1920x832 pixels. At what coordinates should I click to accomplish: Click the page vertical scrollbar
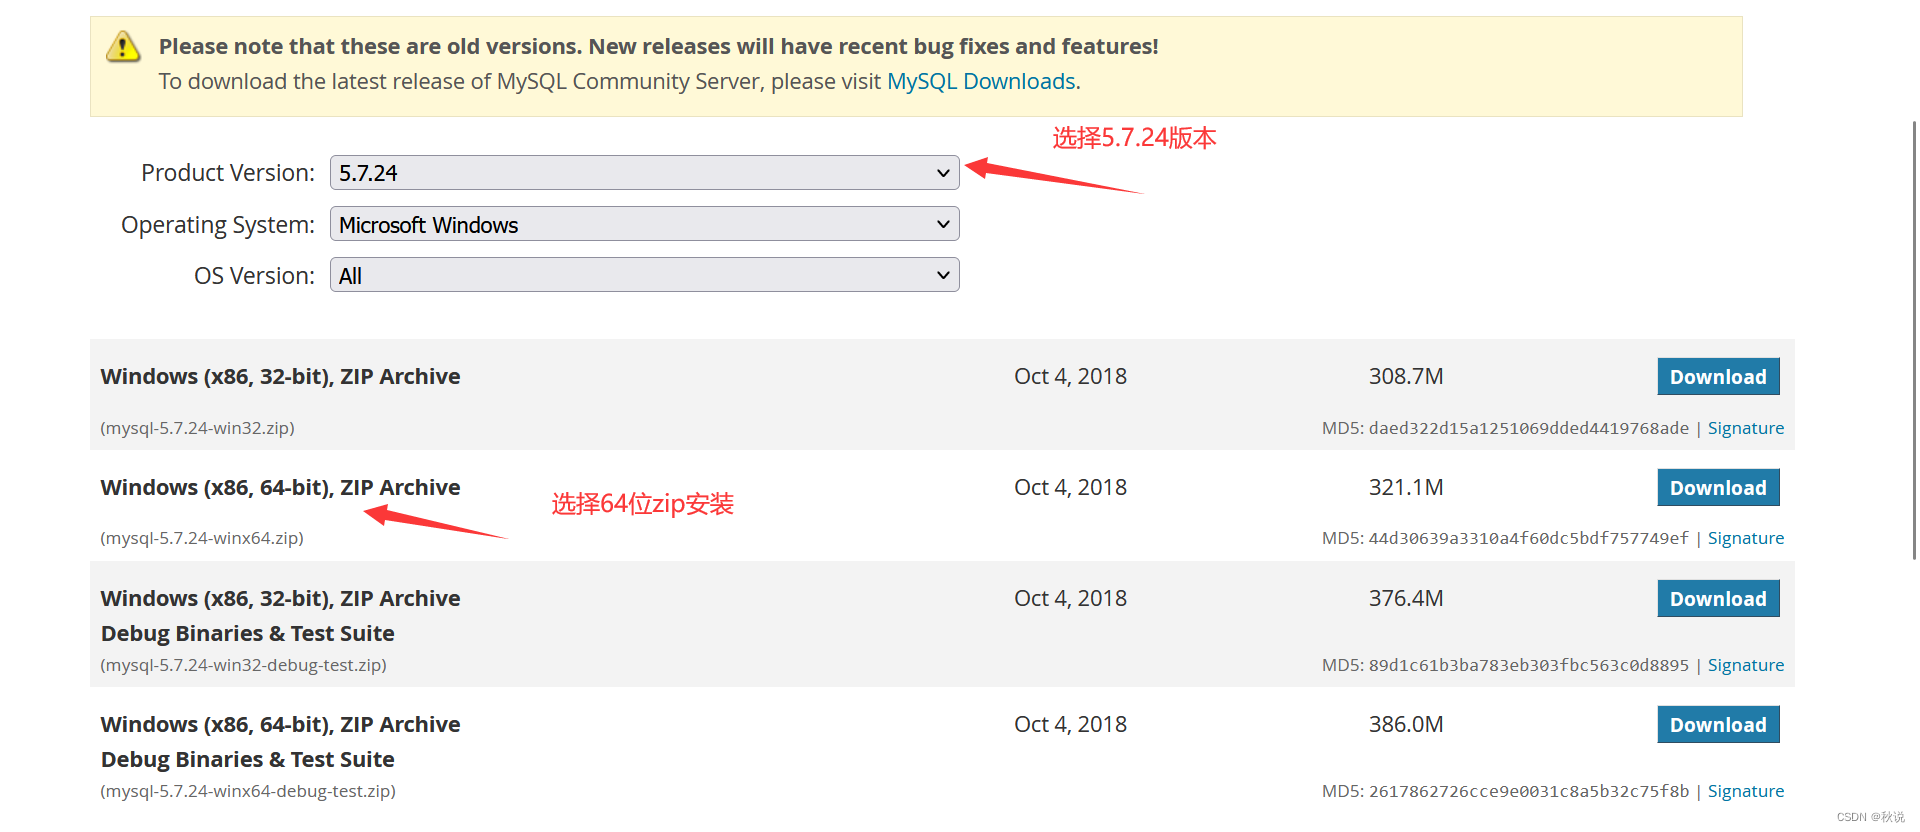1914,340
